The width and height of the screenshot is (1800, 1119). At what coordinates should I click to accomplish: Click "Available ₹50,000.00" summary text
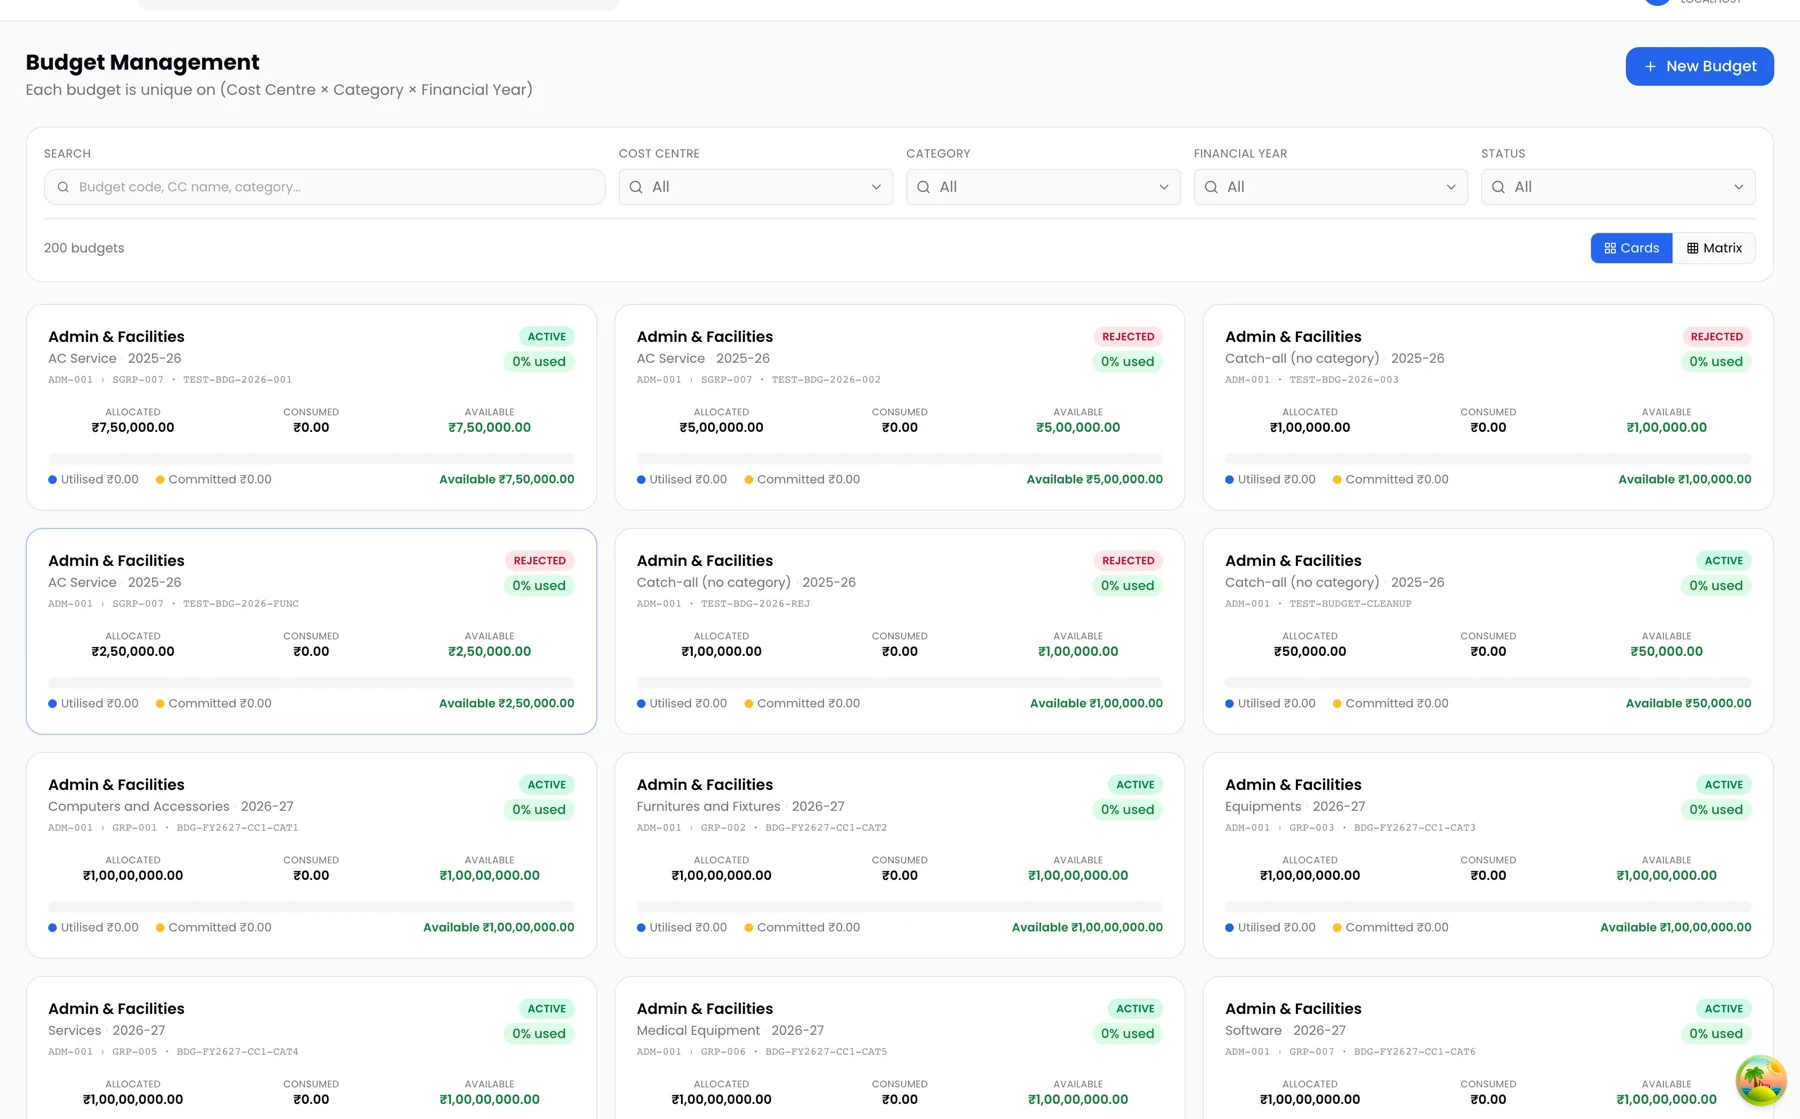(x=1688, y=703)
